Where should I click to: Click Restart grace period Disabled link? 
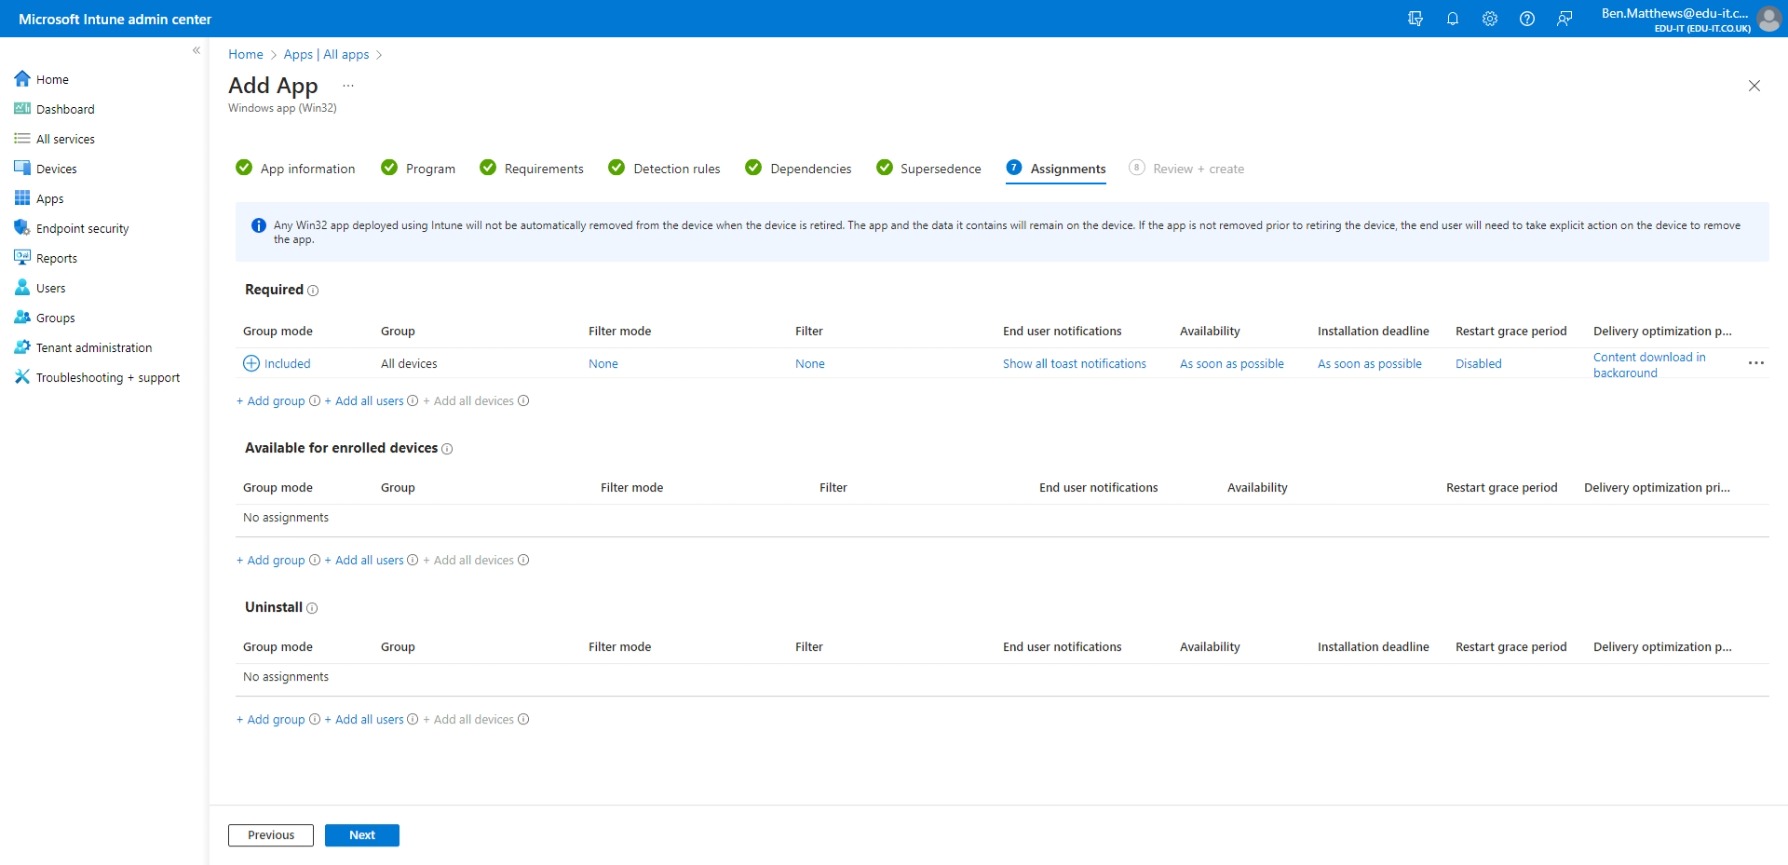(1478, 364)
